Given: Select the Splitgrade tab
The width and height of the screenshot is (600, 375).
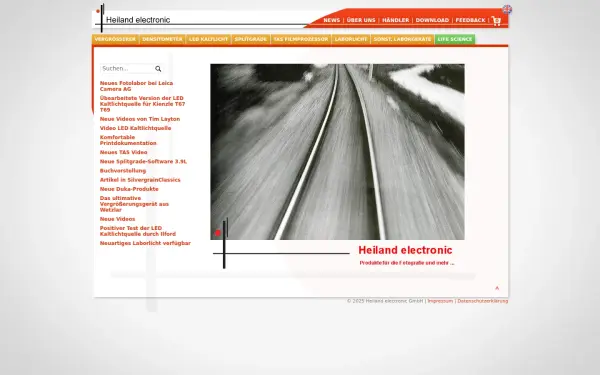Looking at the screenshot, I should pyautogui.click(x=251, y=39).
